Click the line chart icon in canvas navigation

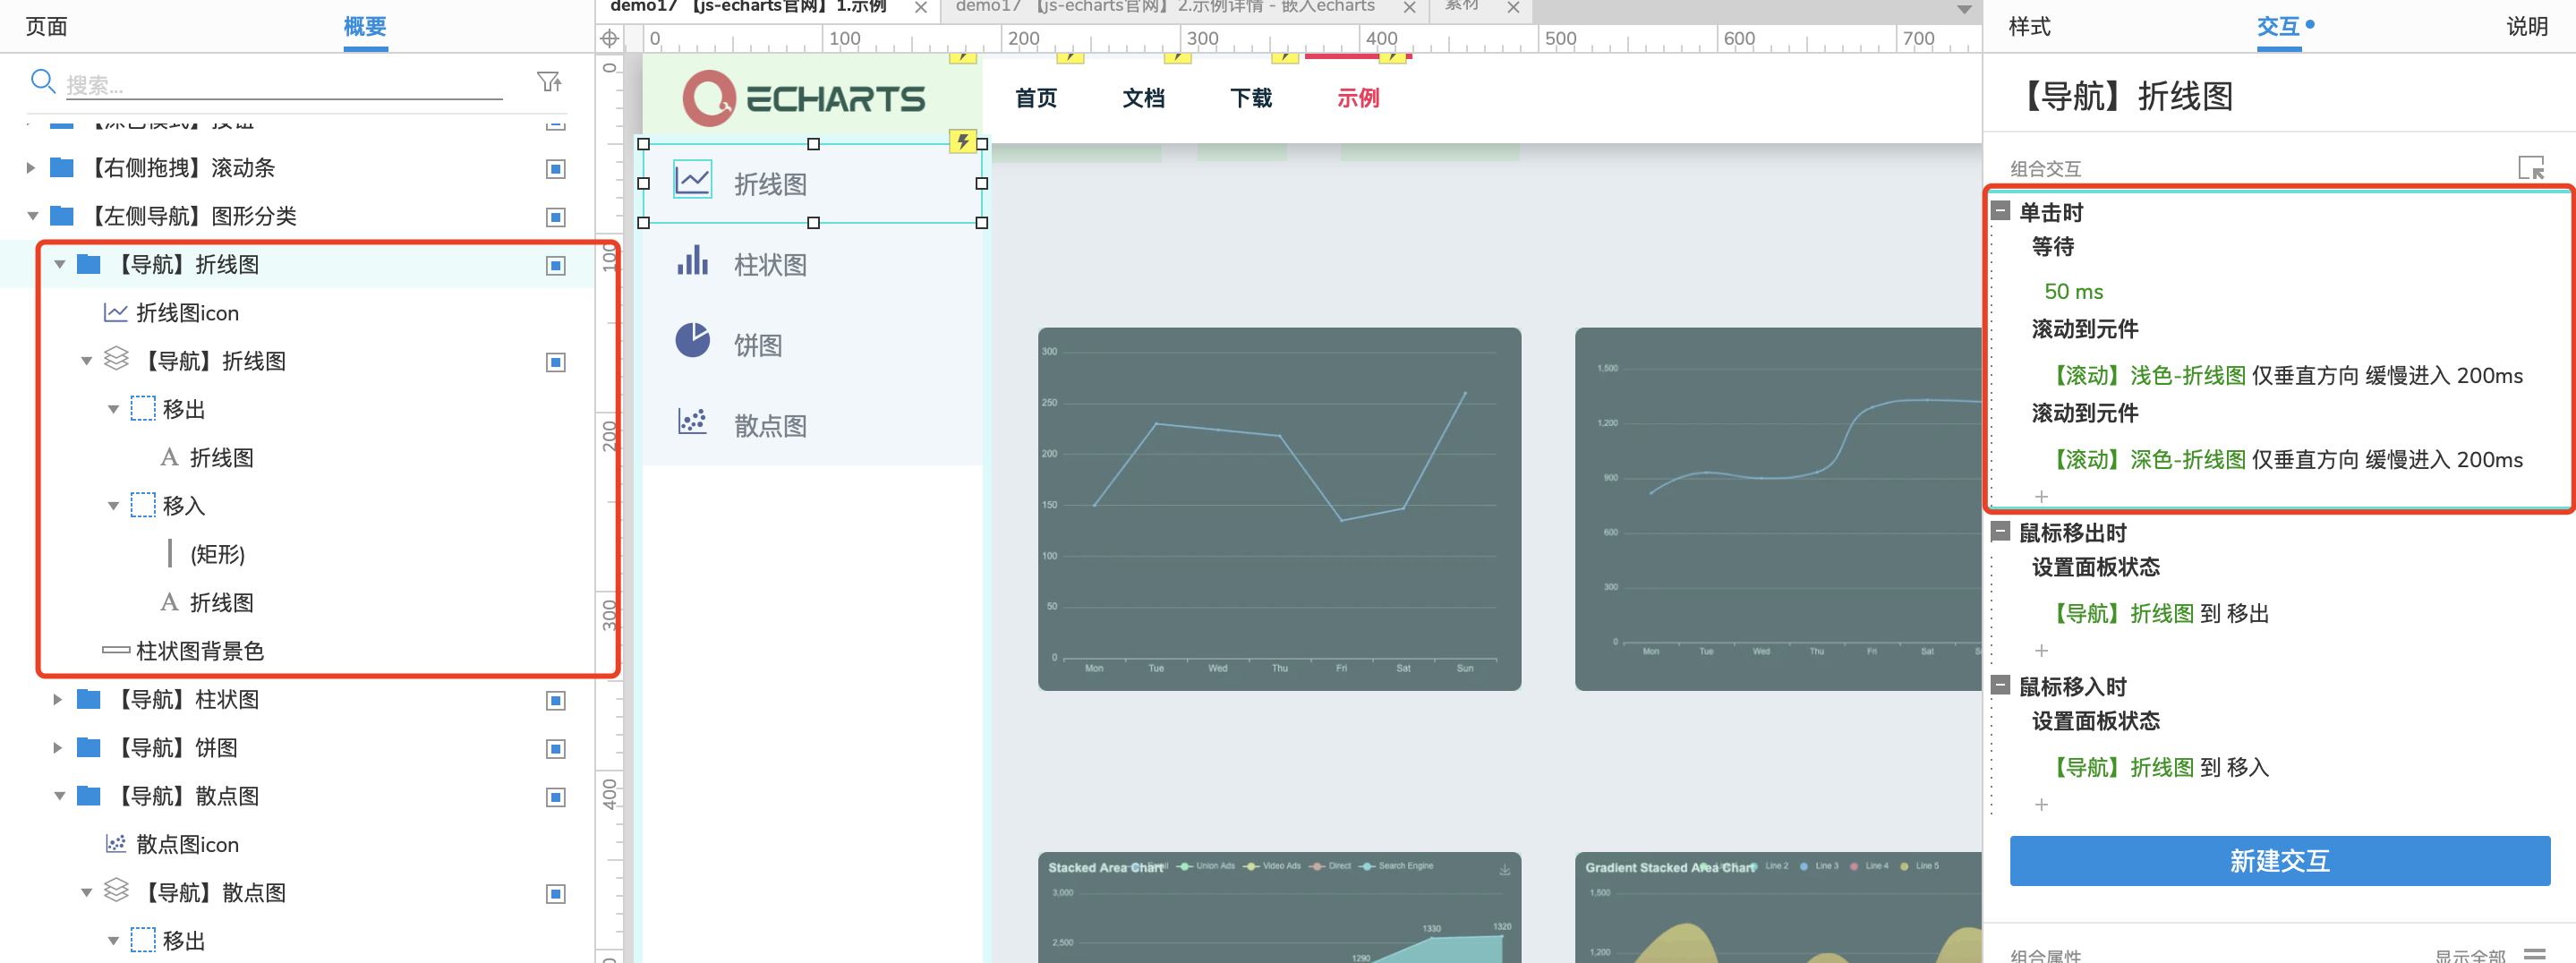click(692, 180)
